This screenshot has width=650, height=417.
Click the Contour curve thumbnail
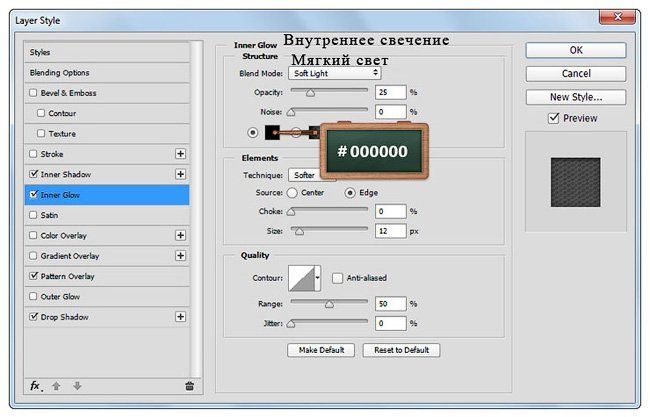click(x=302, y=278)
